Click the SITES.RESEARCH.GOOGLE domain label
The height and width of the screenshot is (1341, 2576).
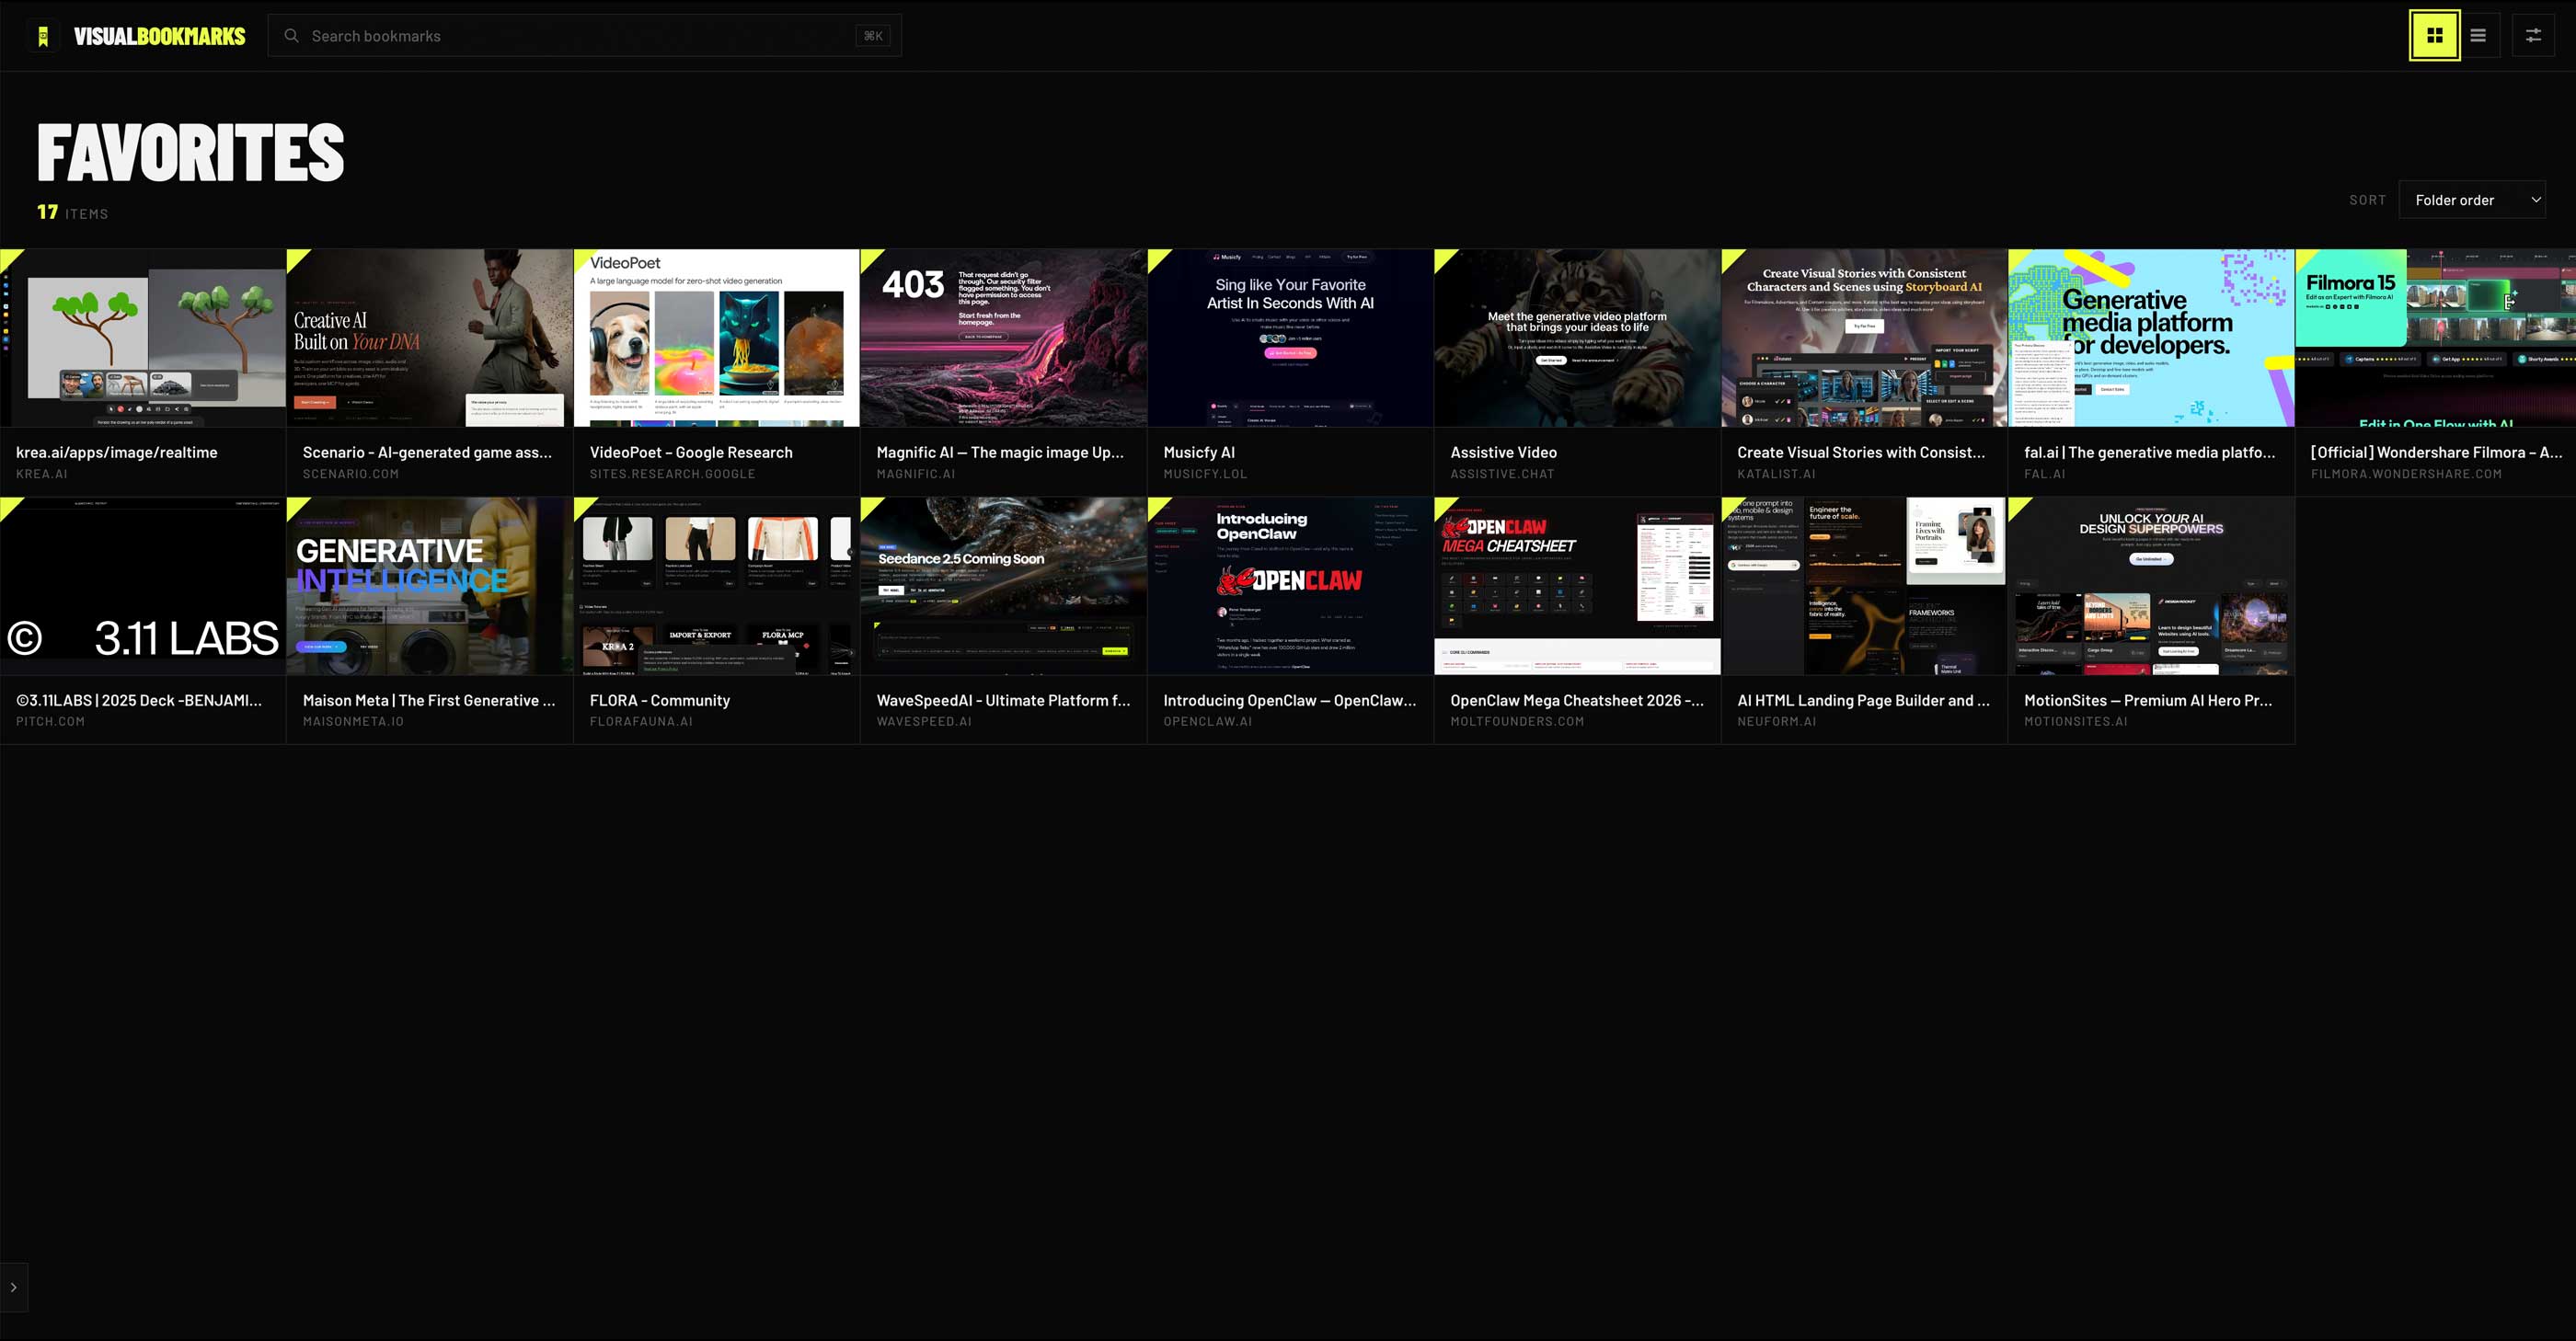pos(673,474)
